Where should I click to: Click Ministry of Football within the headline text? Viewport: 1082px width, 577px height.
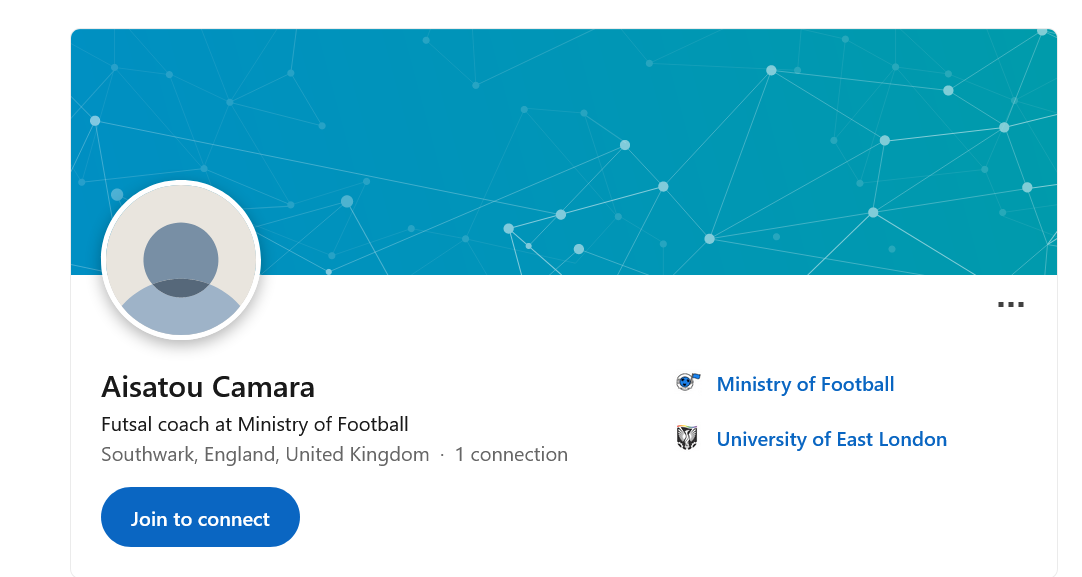323,424
